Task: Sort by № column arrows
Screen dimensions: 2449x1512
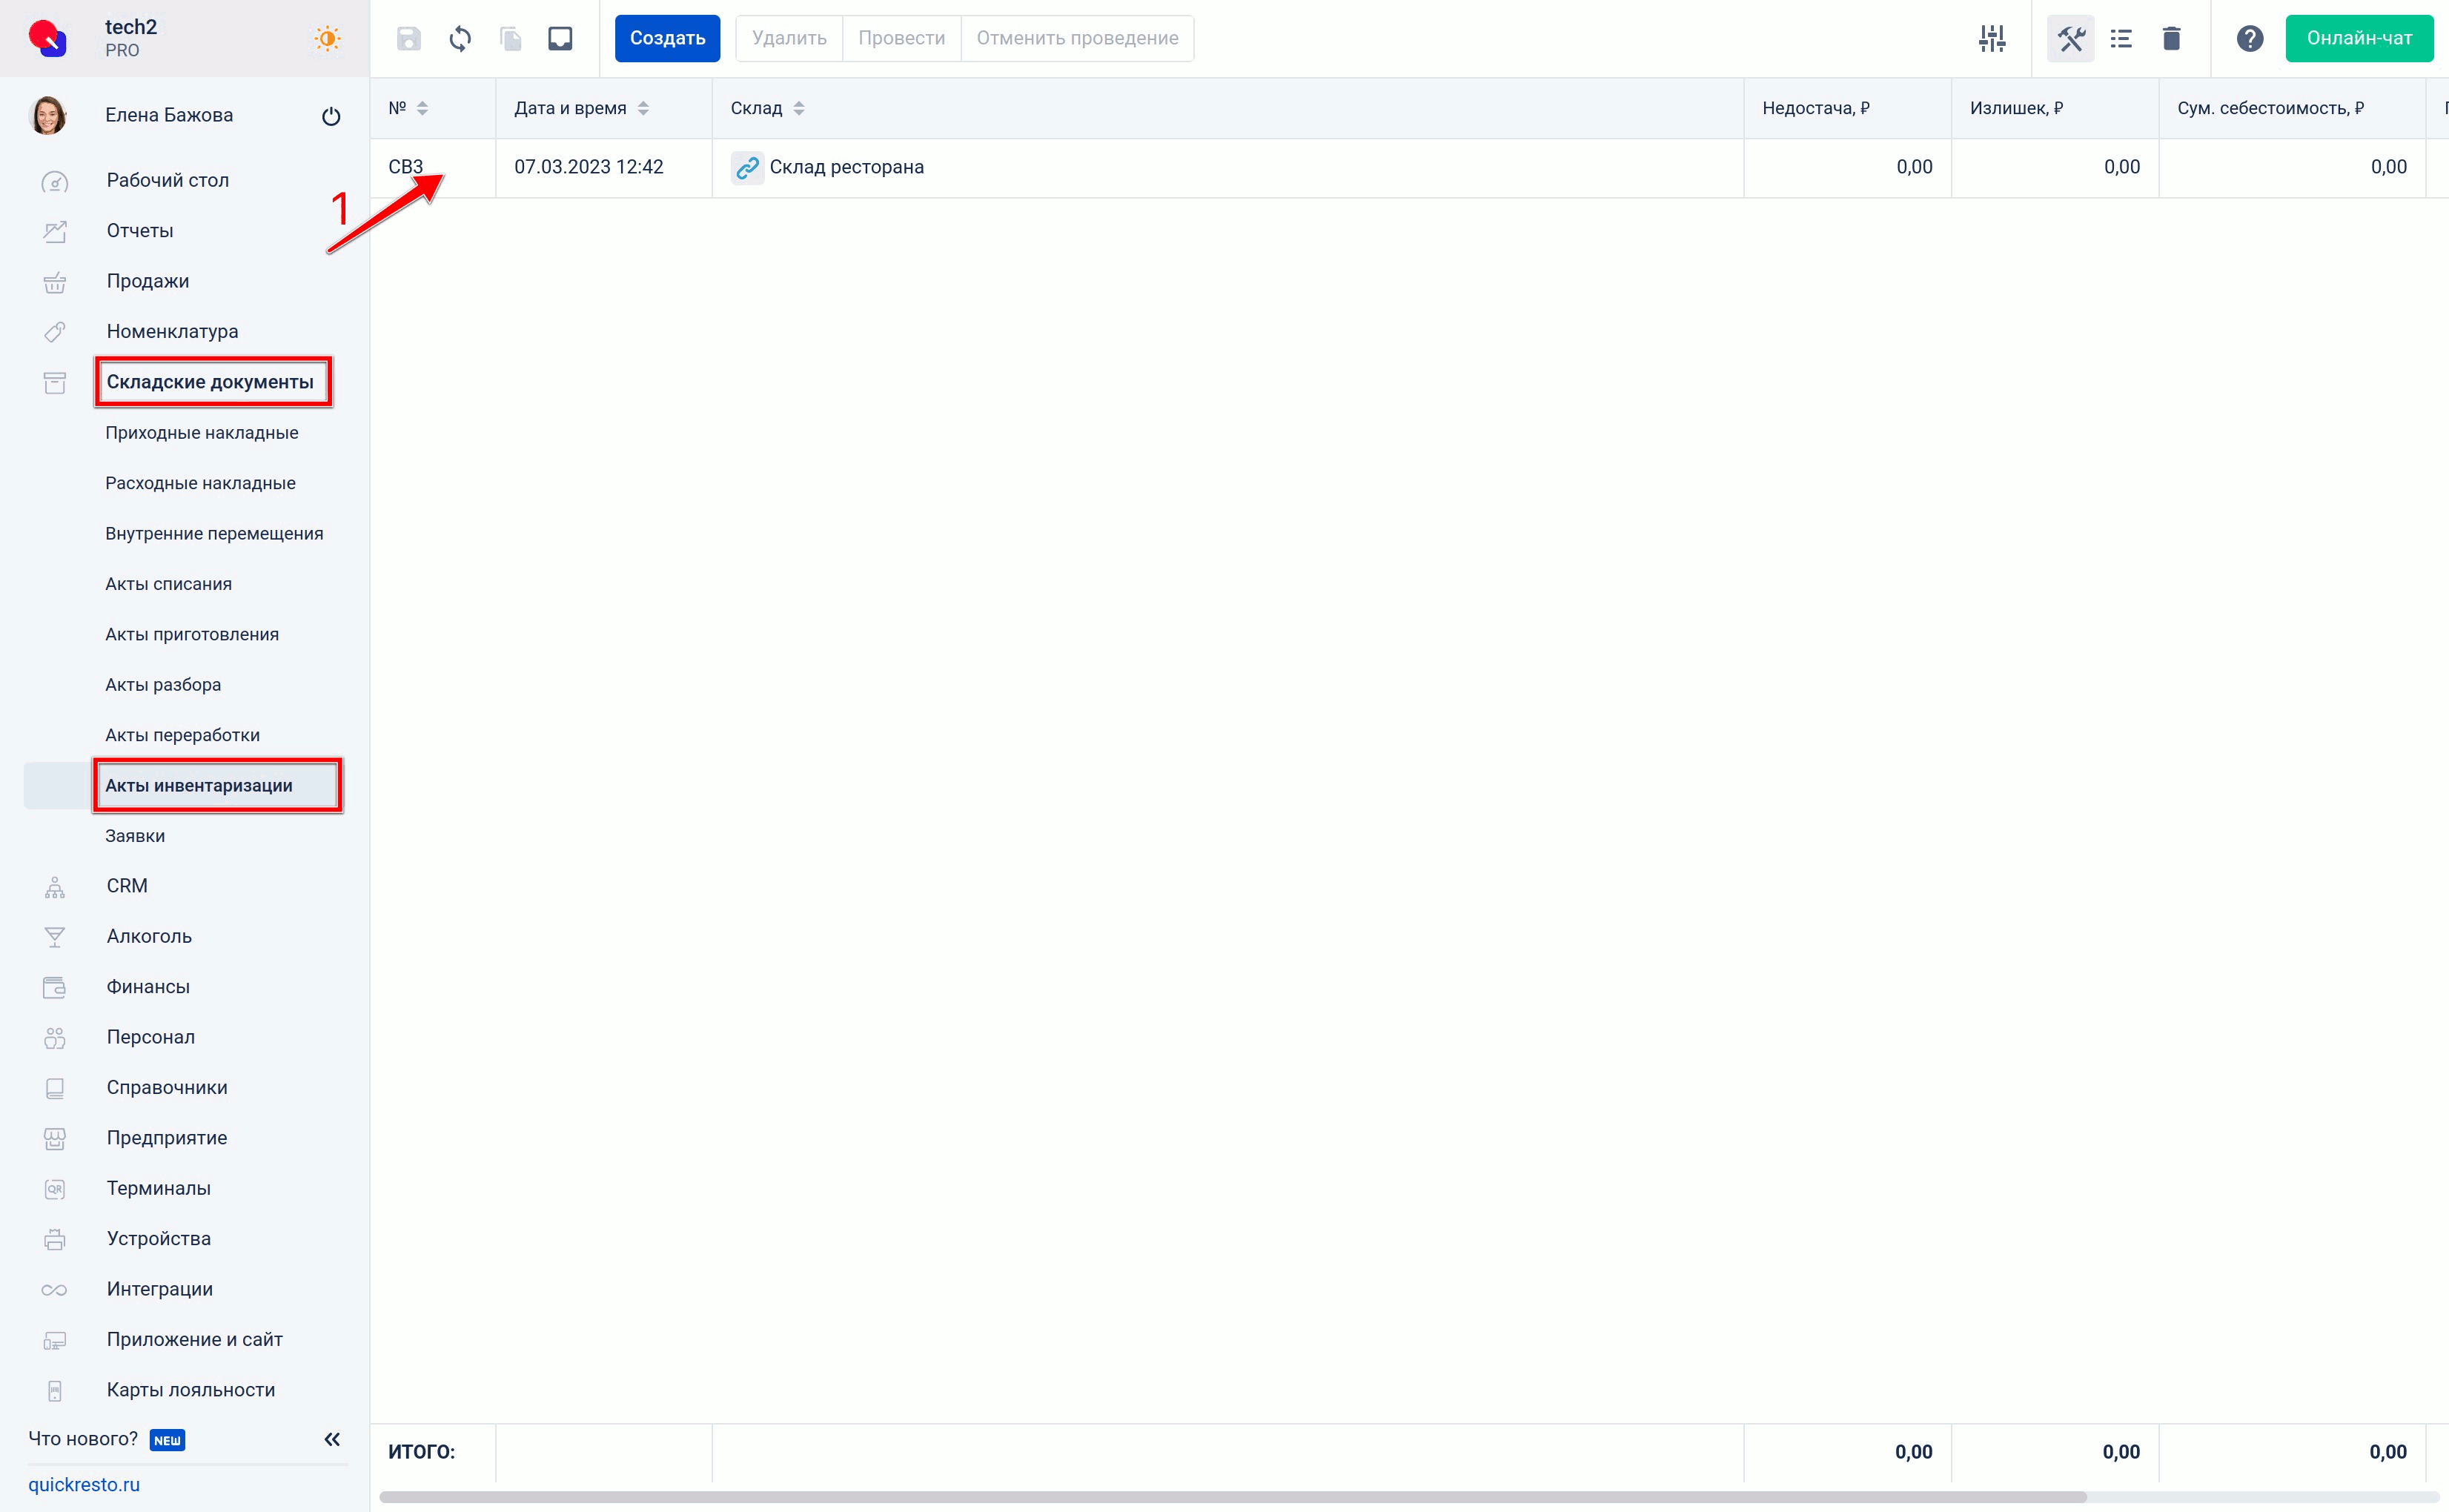Action: pyautogui.click(x=423, y=108)
